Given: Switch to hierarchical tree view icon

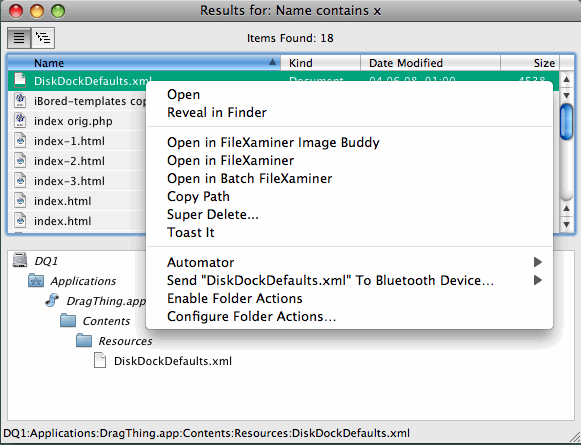Looking at the screenshot, I should 43,38.
